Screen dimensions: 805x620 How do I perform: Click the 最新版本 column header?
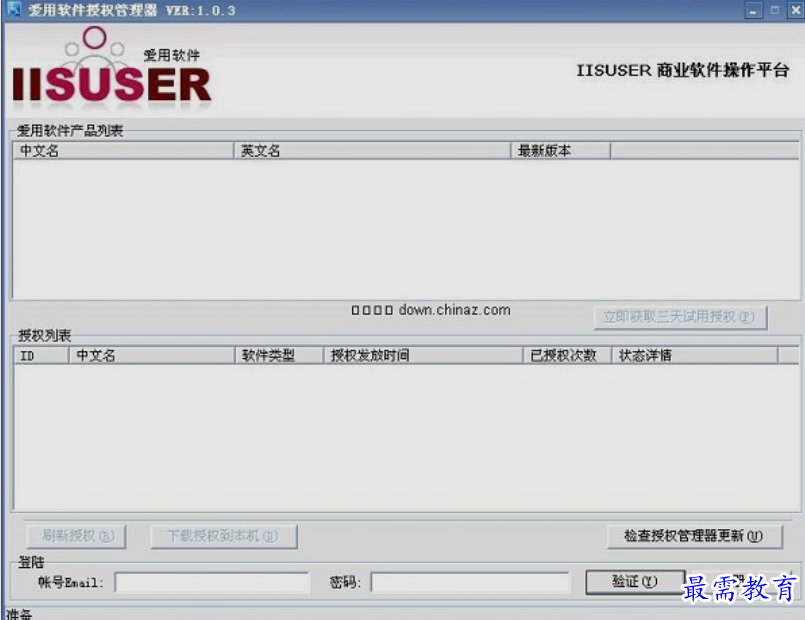[560, 151]
